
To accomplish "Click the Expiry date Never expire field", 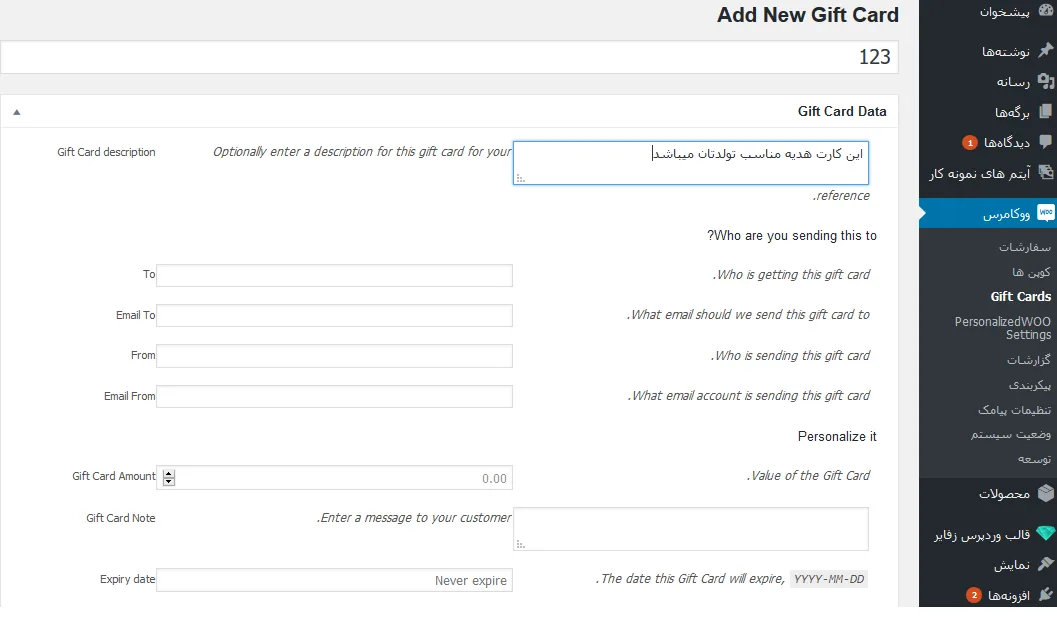I will pyautogui.click(x=334, y=580).
